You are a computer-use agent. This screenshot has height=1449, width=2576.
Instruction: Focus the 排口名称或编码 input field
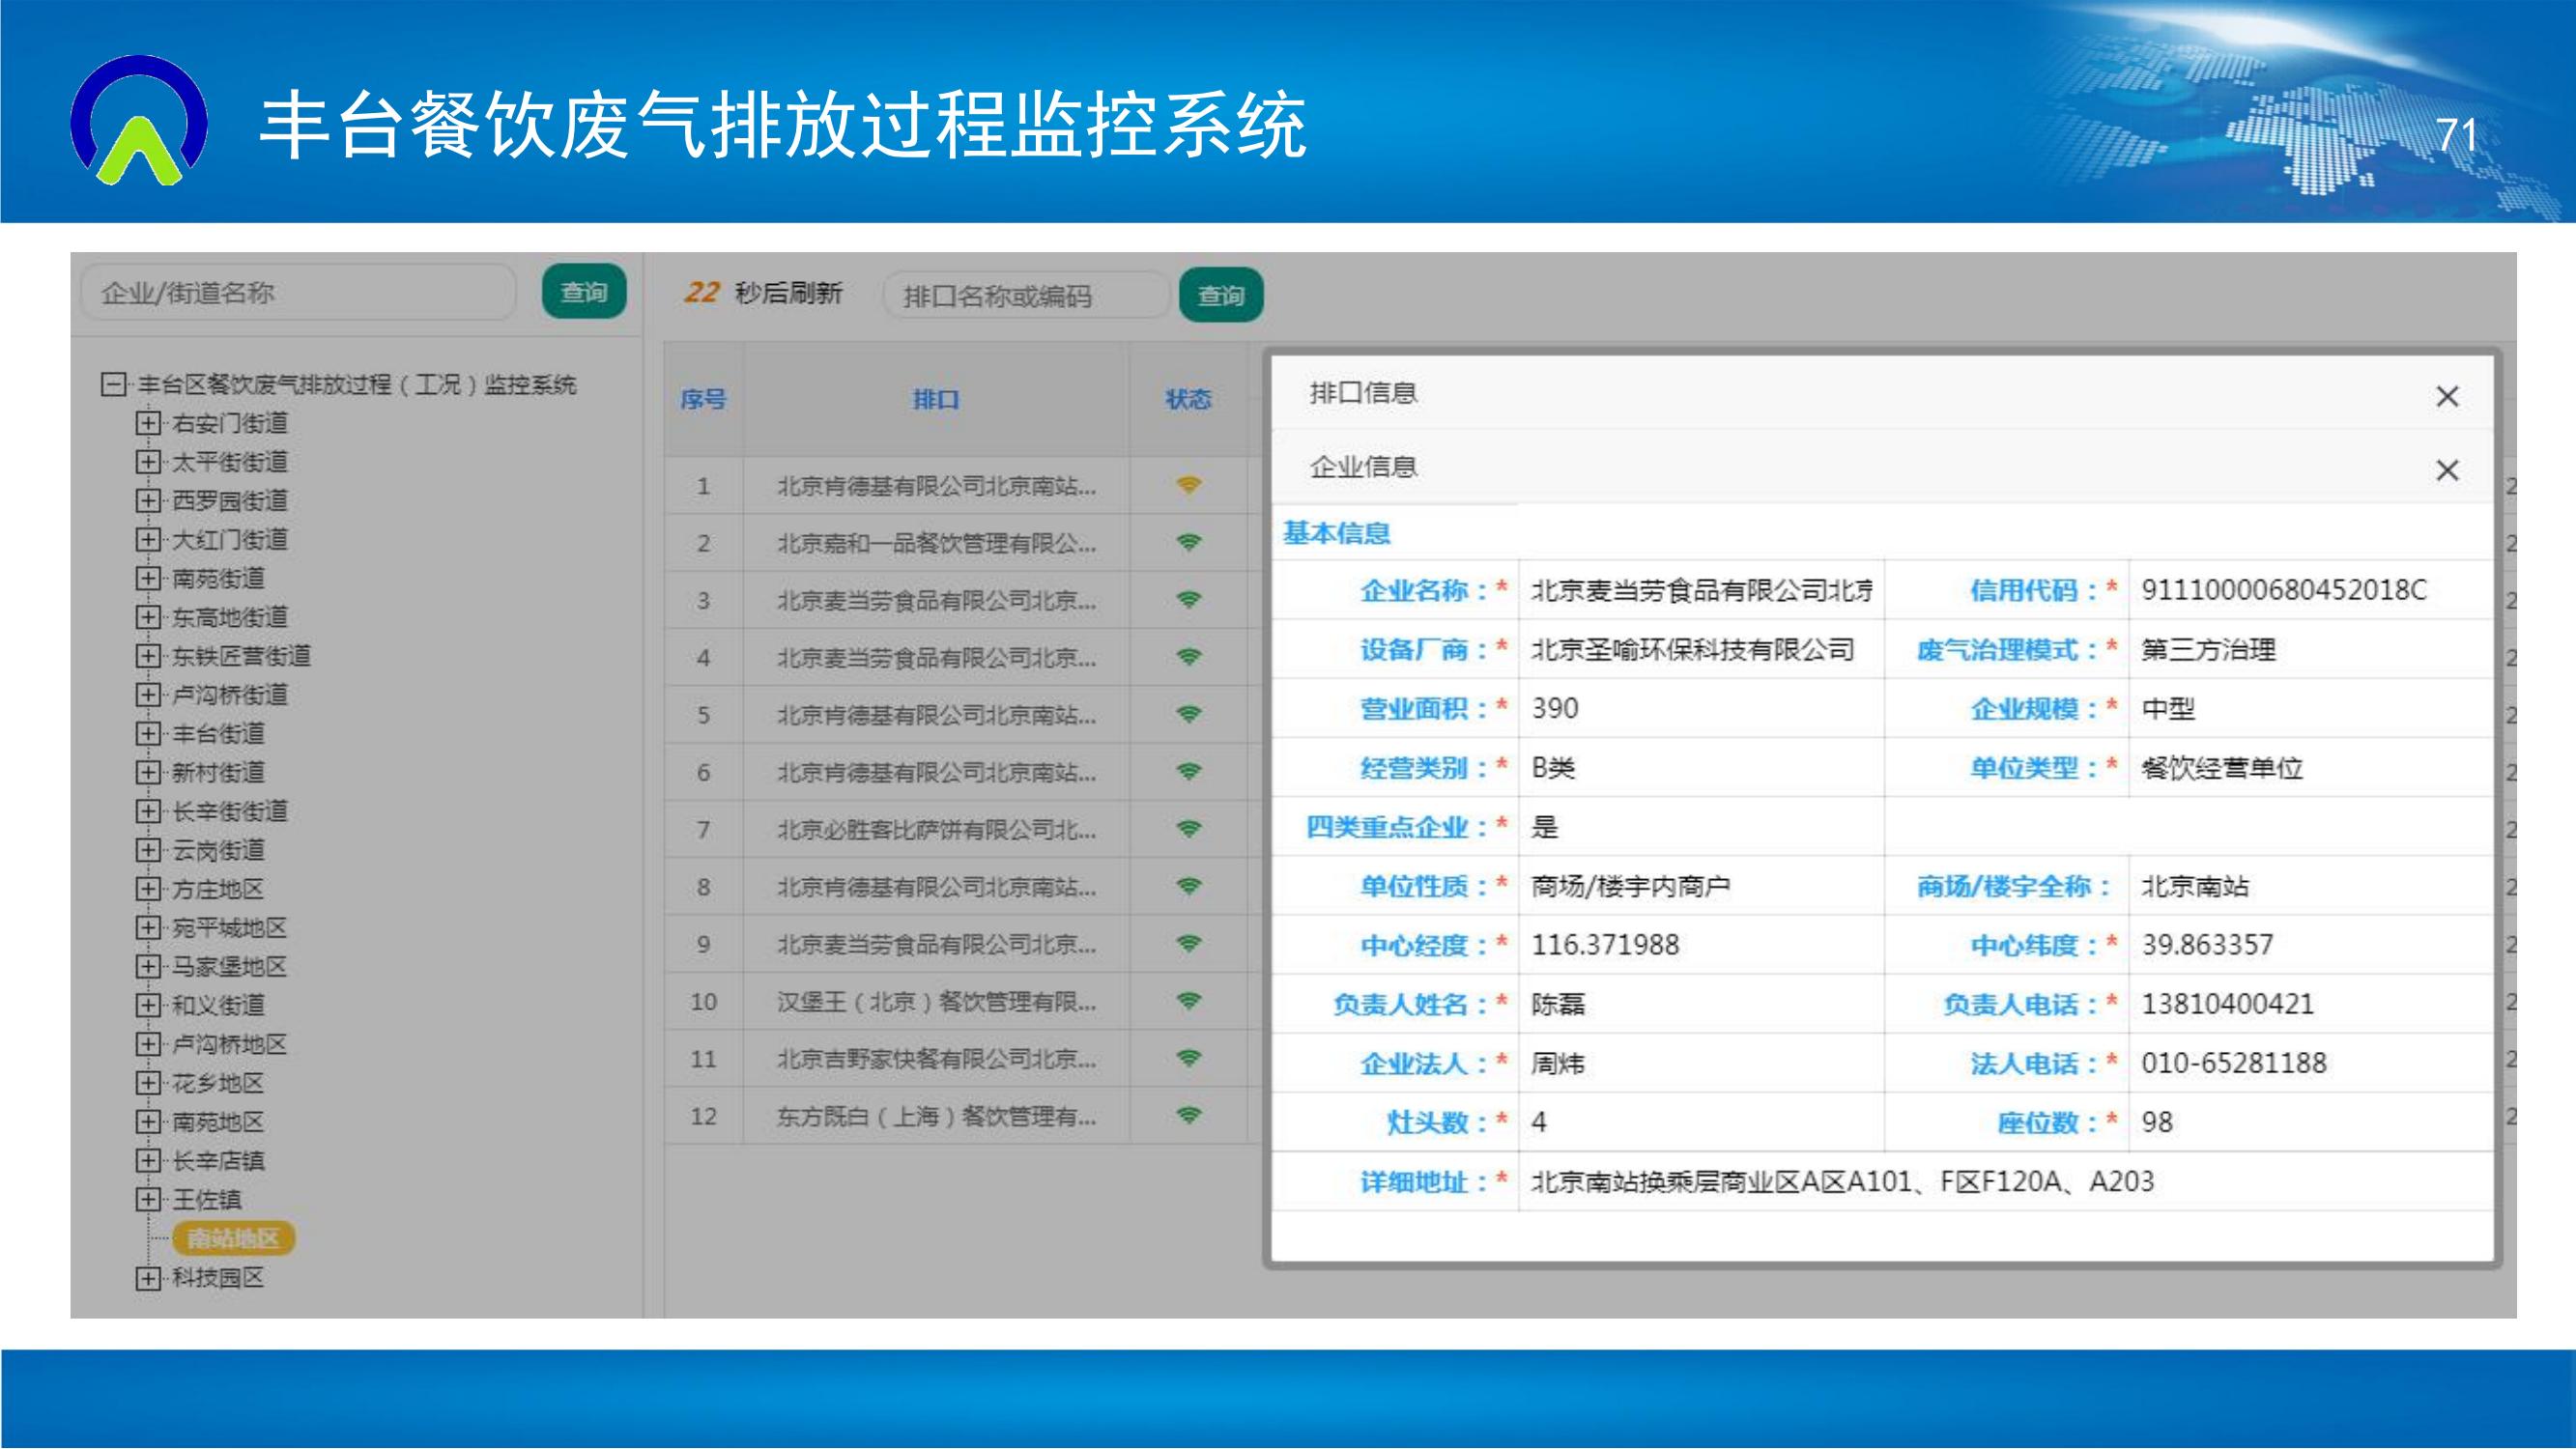tap(1025, 296)
